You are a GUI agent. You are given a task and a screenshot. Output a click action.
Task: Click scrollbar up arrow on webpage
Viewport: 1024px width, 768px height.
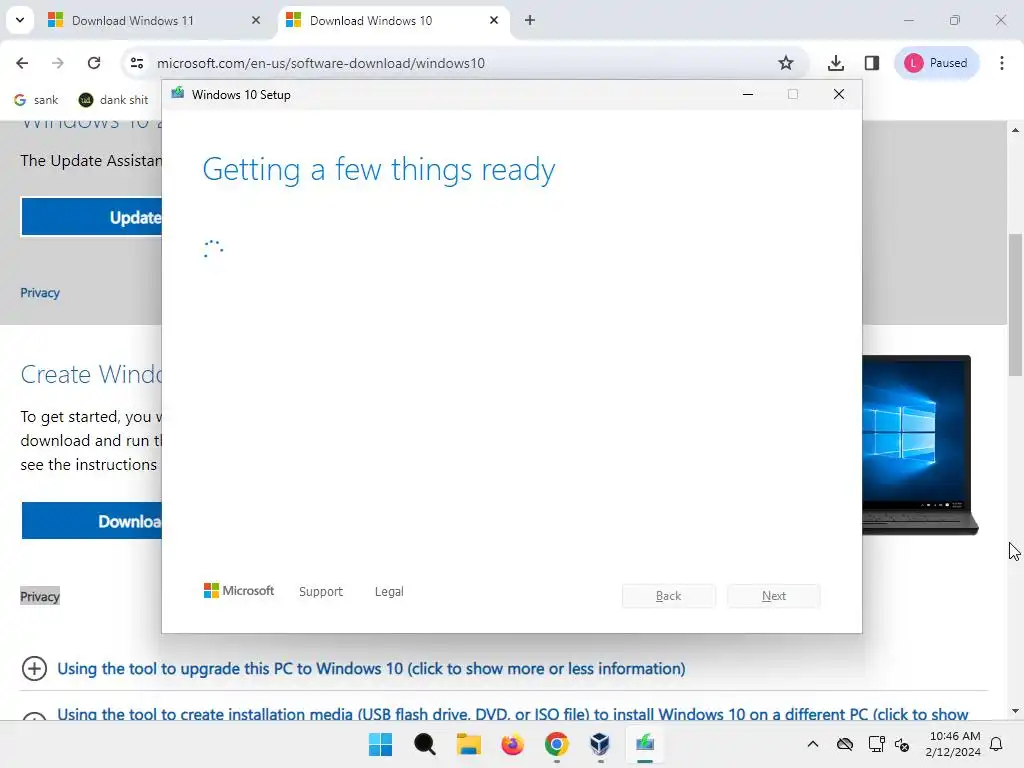click(x=1015, y=130)
